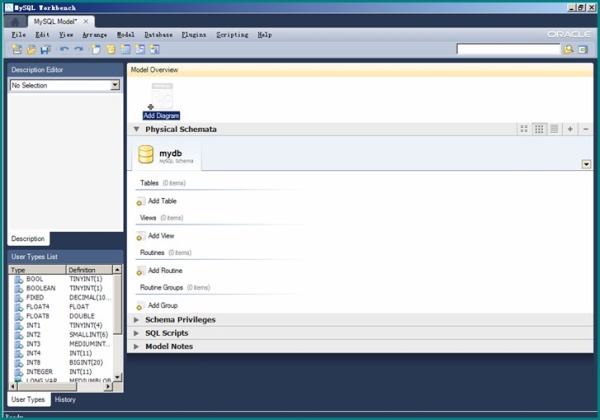Click the plus icon to add schema
The image size is (600, 420).
[x=570, y=129]
